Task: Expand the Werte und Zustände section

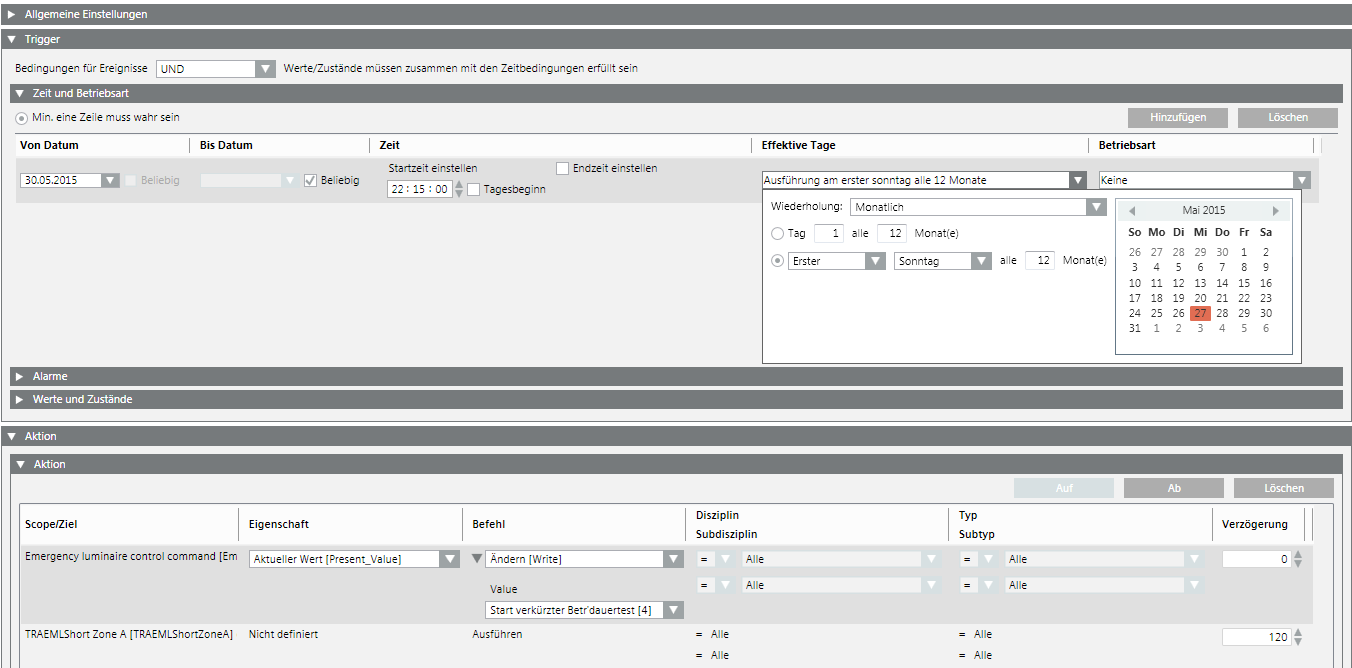Action: [x=21, y=399]
